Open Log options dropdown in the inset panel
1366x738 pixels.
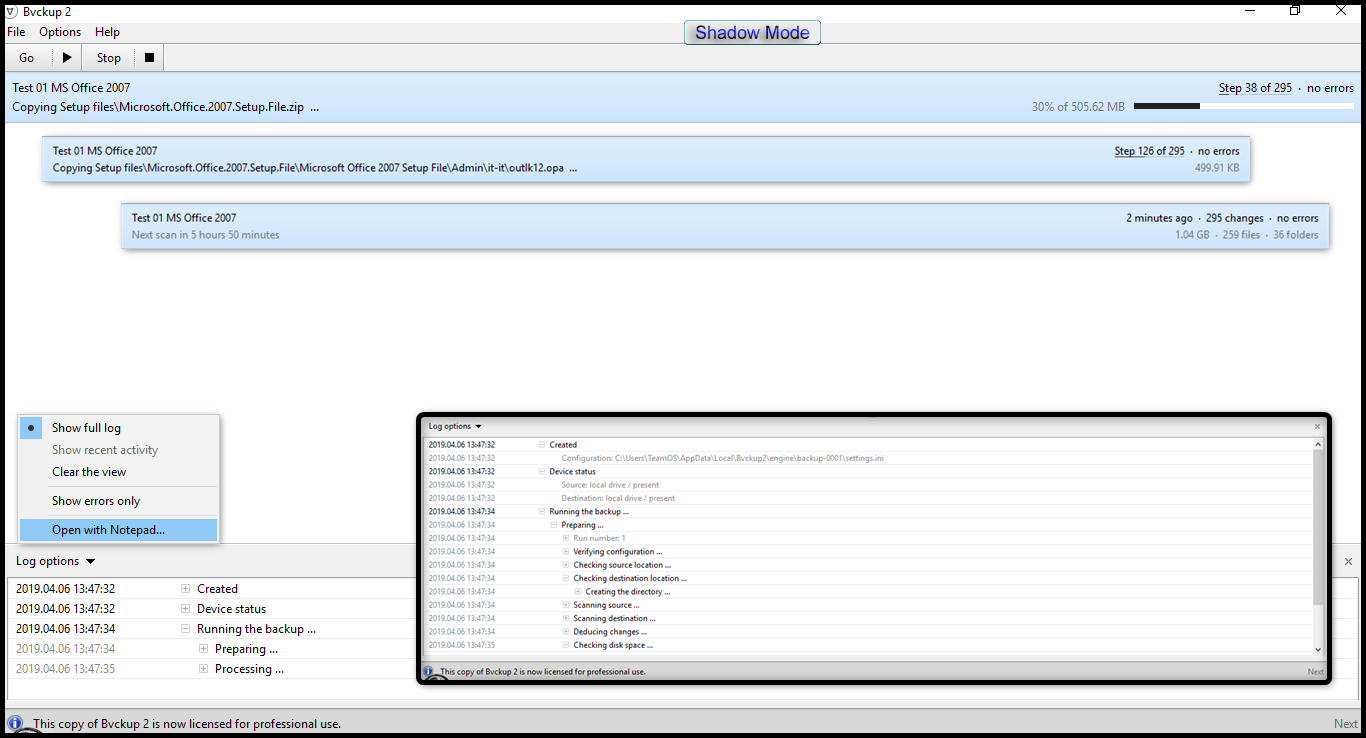455,426
